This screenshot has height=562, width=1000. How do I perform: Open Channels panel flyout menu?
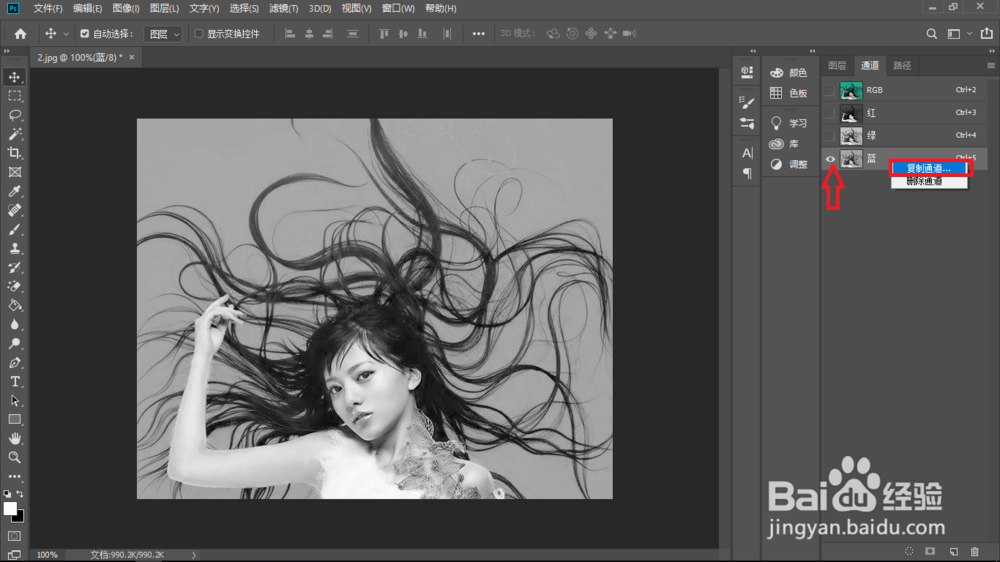[990, 66]
